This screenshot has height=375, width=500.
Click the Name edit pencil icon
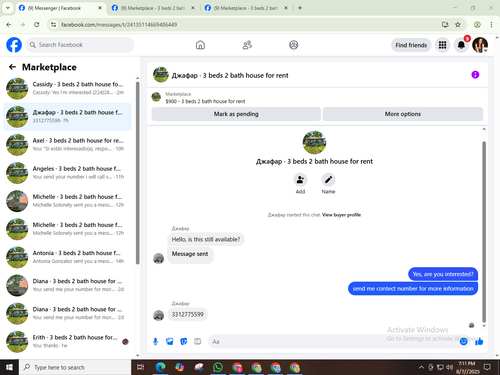328,180
